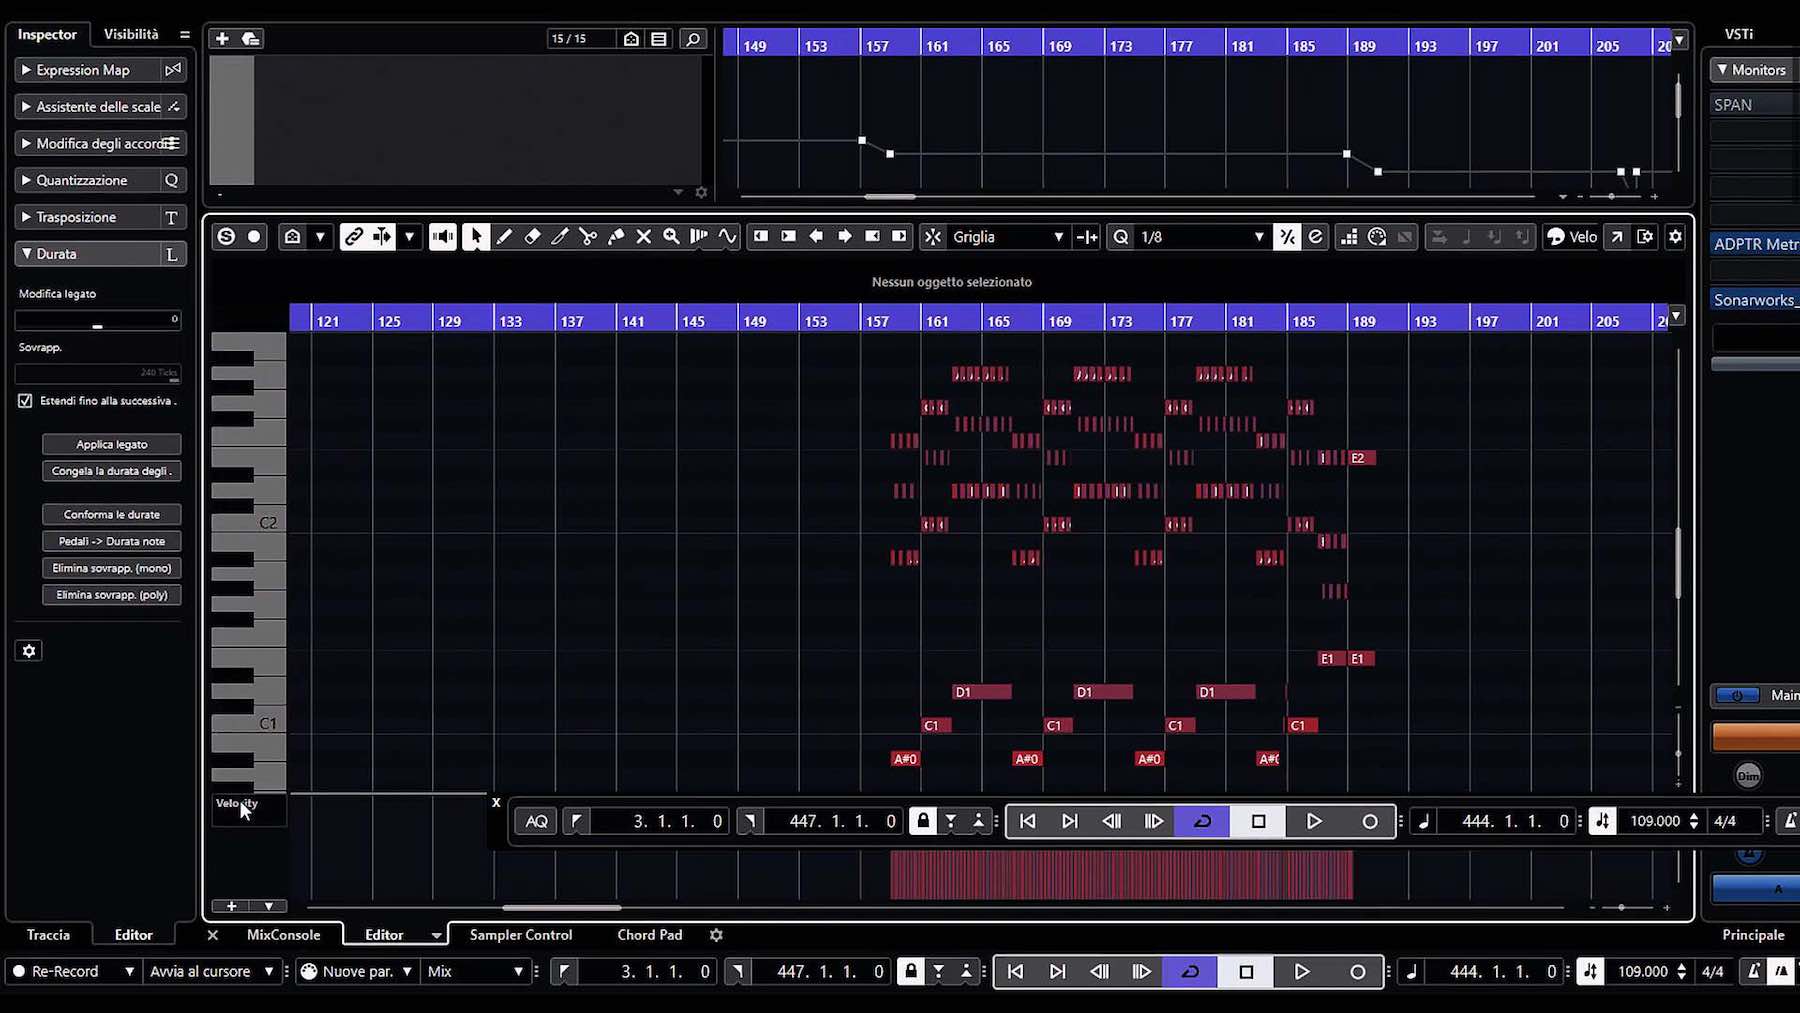Toggle Solo editor mode with the S icon

pos(226,236)
